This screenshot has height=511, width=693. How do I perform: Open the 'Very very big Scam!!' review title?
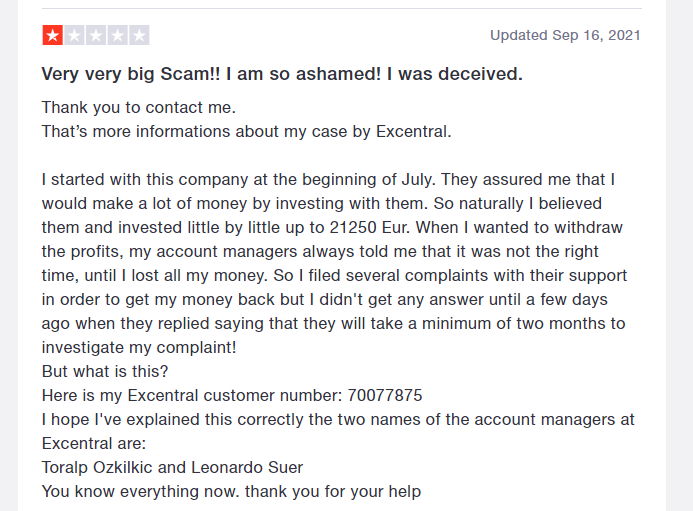(x=281, y=74)
